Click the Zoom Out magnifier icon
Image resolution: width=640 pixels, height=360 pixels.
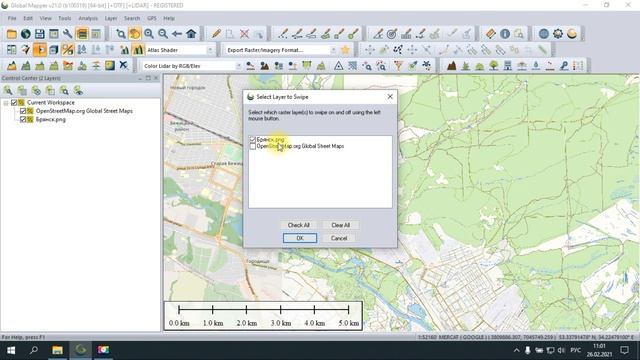(163, 34)
